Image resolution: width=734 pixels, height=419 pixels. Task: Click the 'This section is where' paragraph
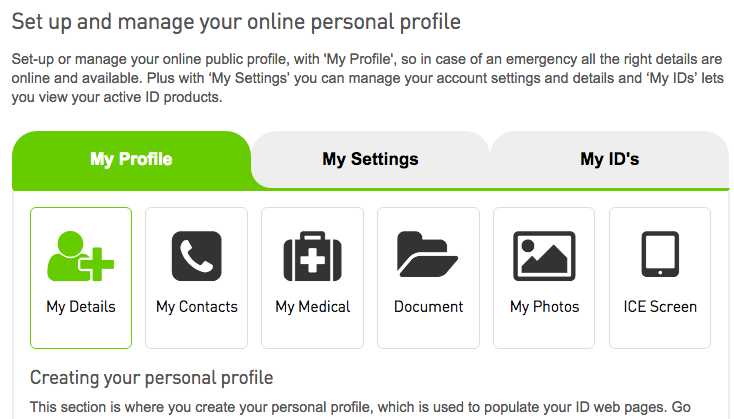coord(360,407)
